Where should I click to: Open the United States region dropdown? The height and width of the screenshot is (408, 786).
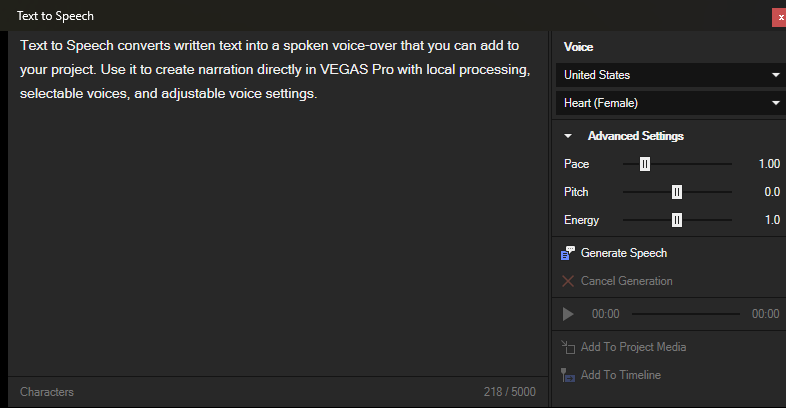[669, 75]
